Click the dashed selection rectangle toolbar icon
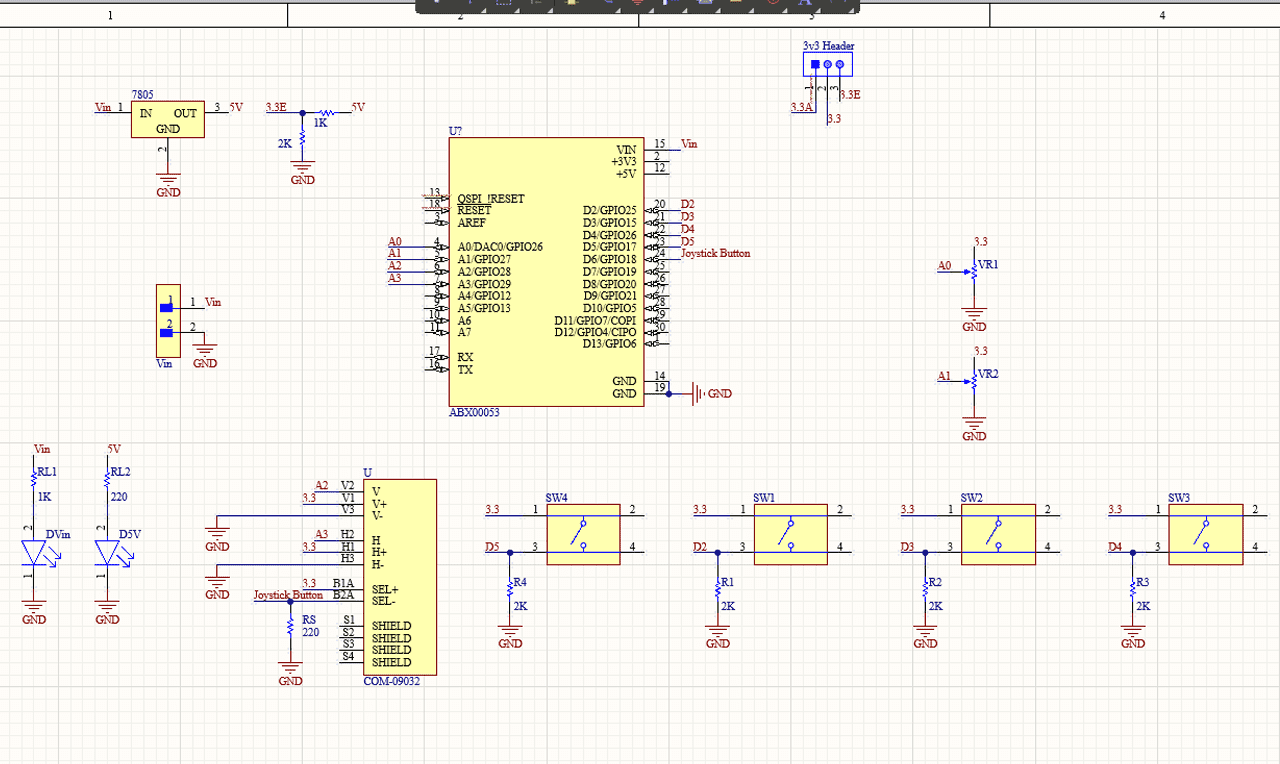Image resolution: width=1280 pixels, height=764 pixels. (503, 3)
